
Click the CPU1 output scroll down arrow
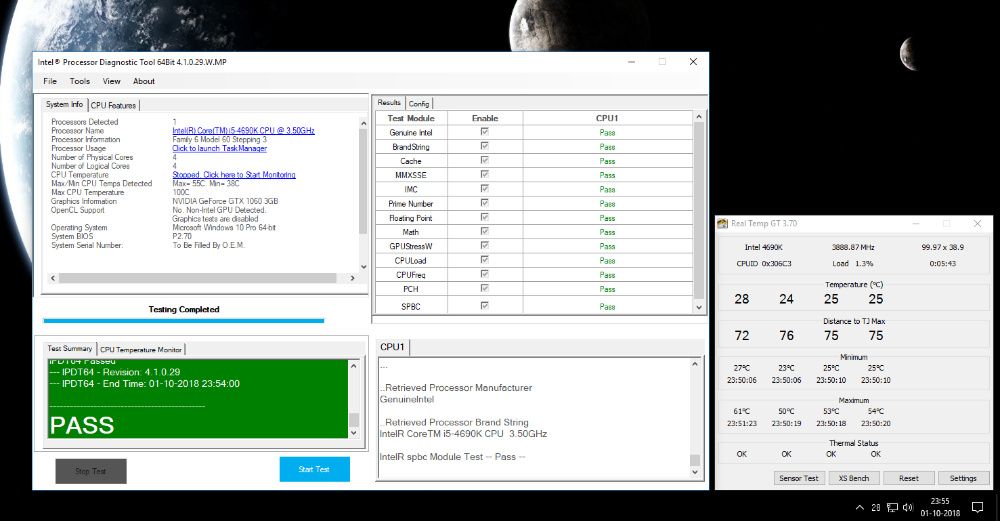pyautogui.click(x=695, y=472)
